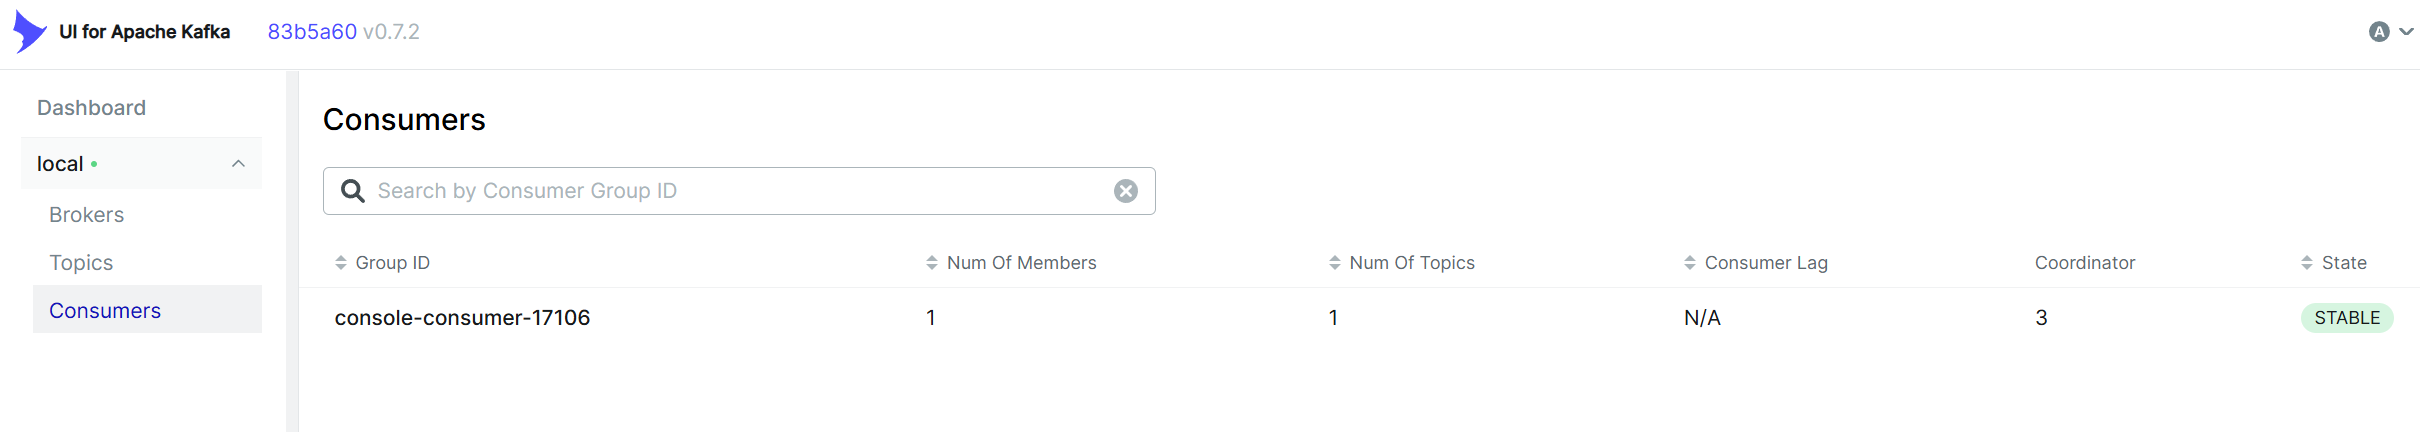The image size is (2420, 432).
Task: Sort by State arrows icon
Action: pos(2307,263)
